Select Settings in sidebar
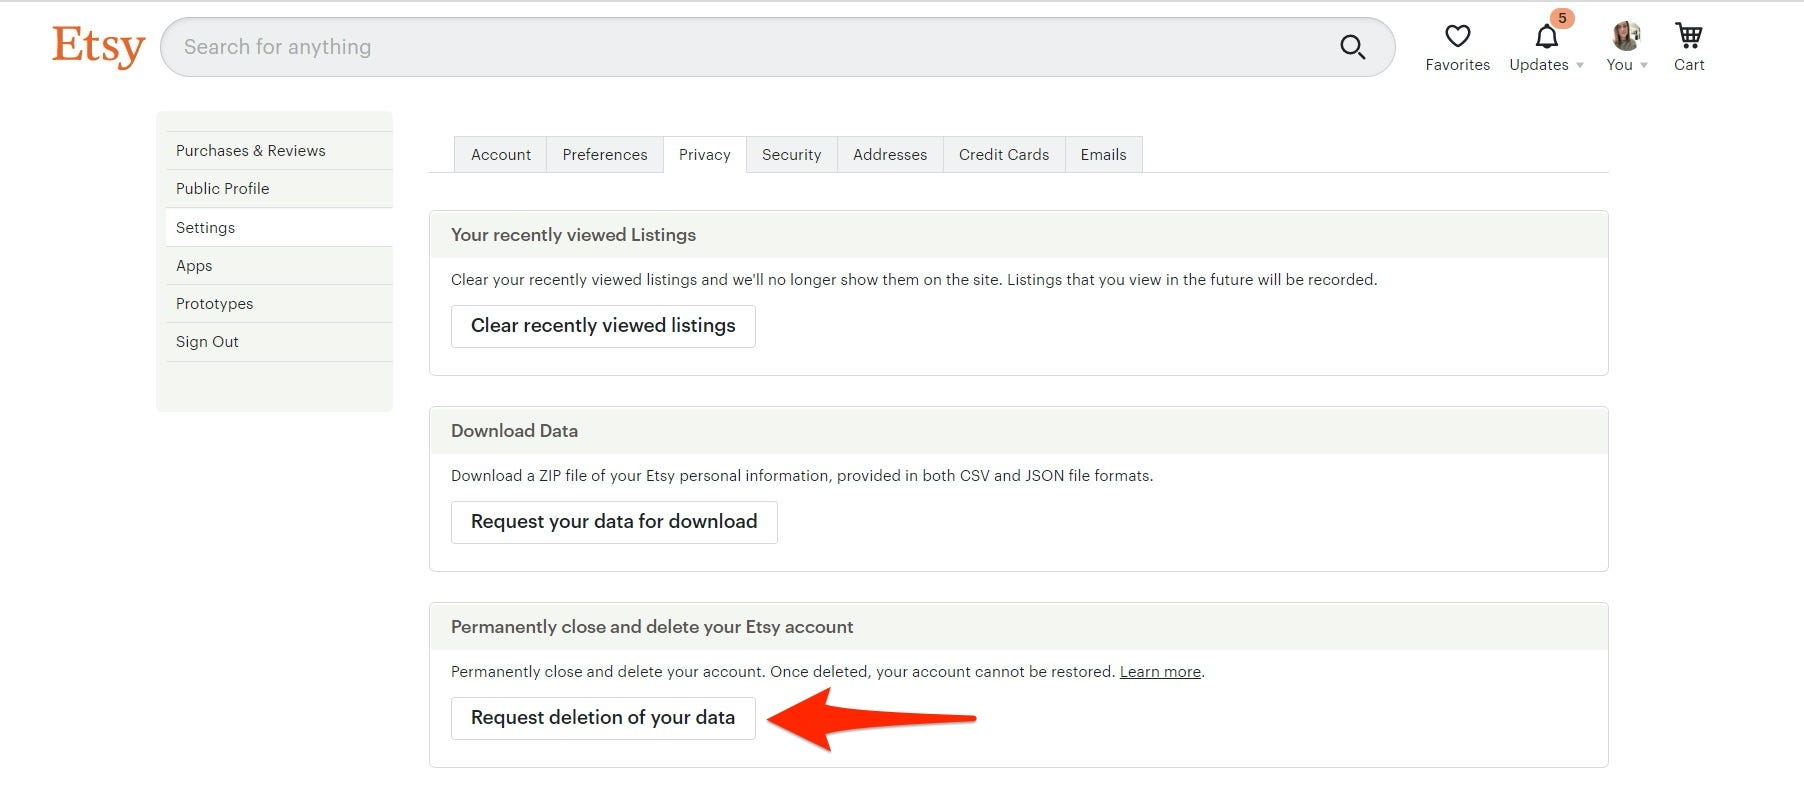1804x793 pixels. tap(279, 228)
